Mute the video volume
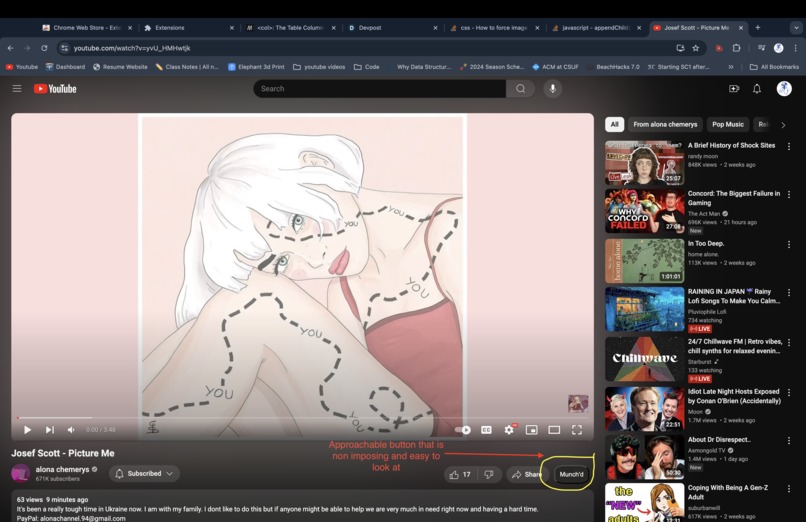 71,430
